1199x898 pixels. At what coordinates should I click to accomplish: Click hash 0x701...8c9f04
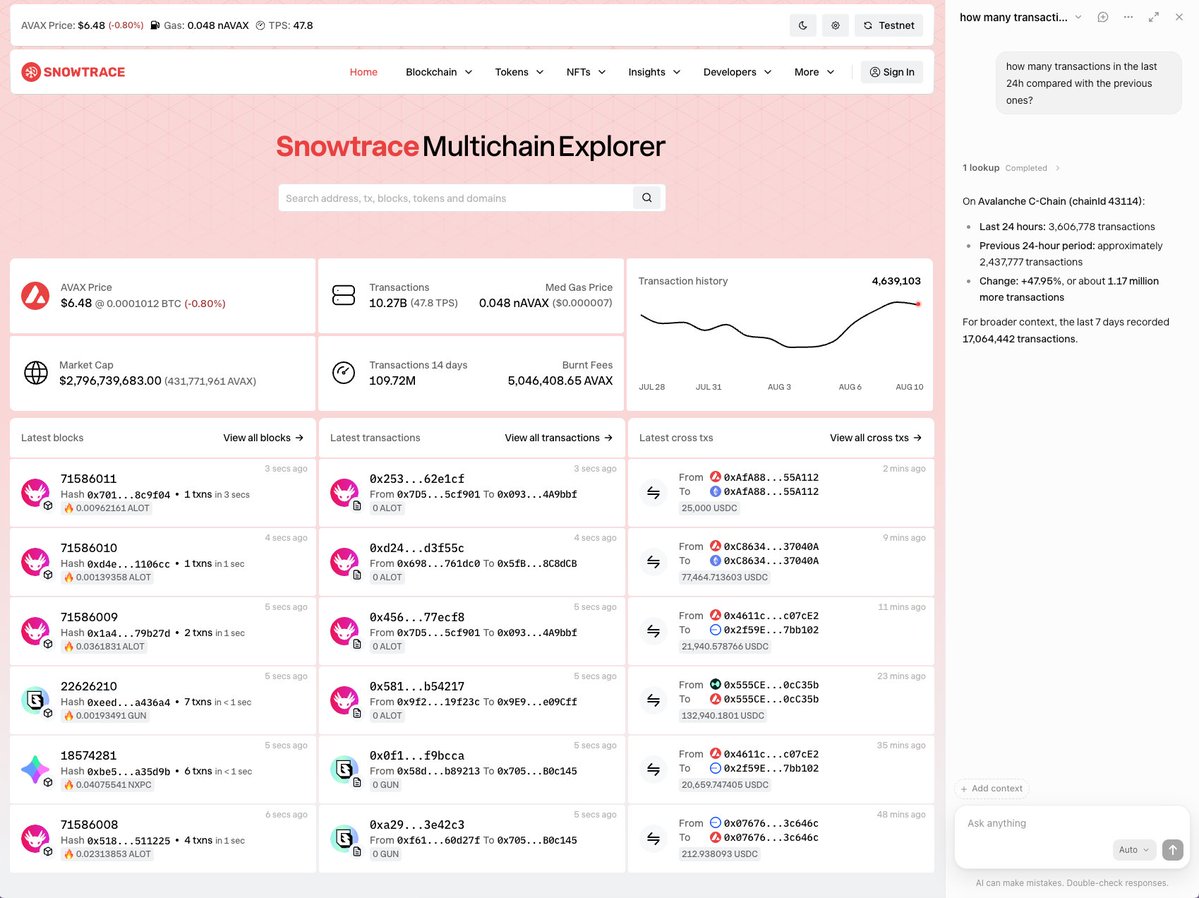pos(128,495)
